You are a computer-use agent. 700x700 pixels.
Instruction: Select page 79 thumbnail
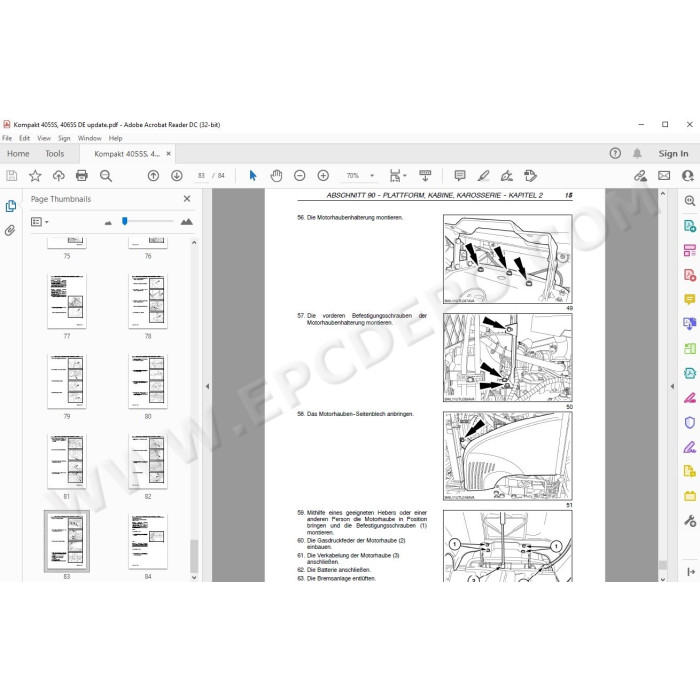click(x=67, y=381)
